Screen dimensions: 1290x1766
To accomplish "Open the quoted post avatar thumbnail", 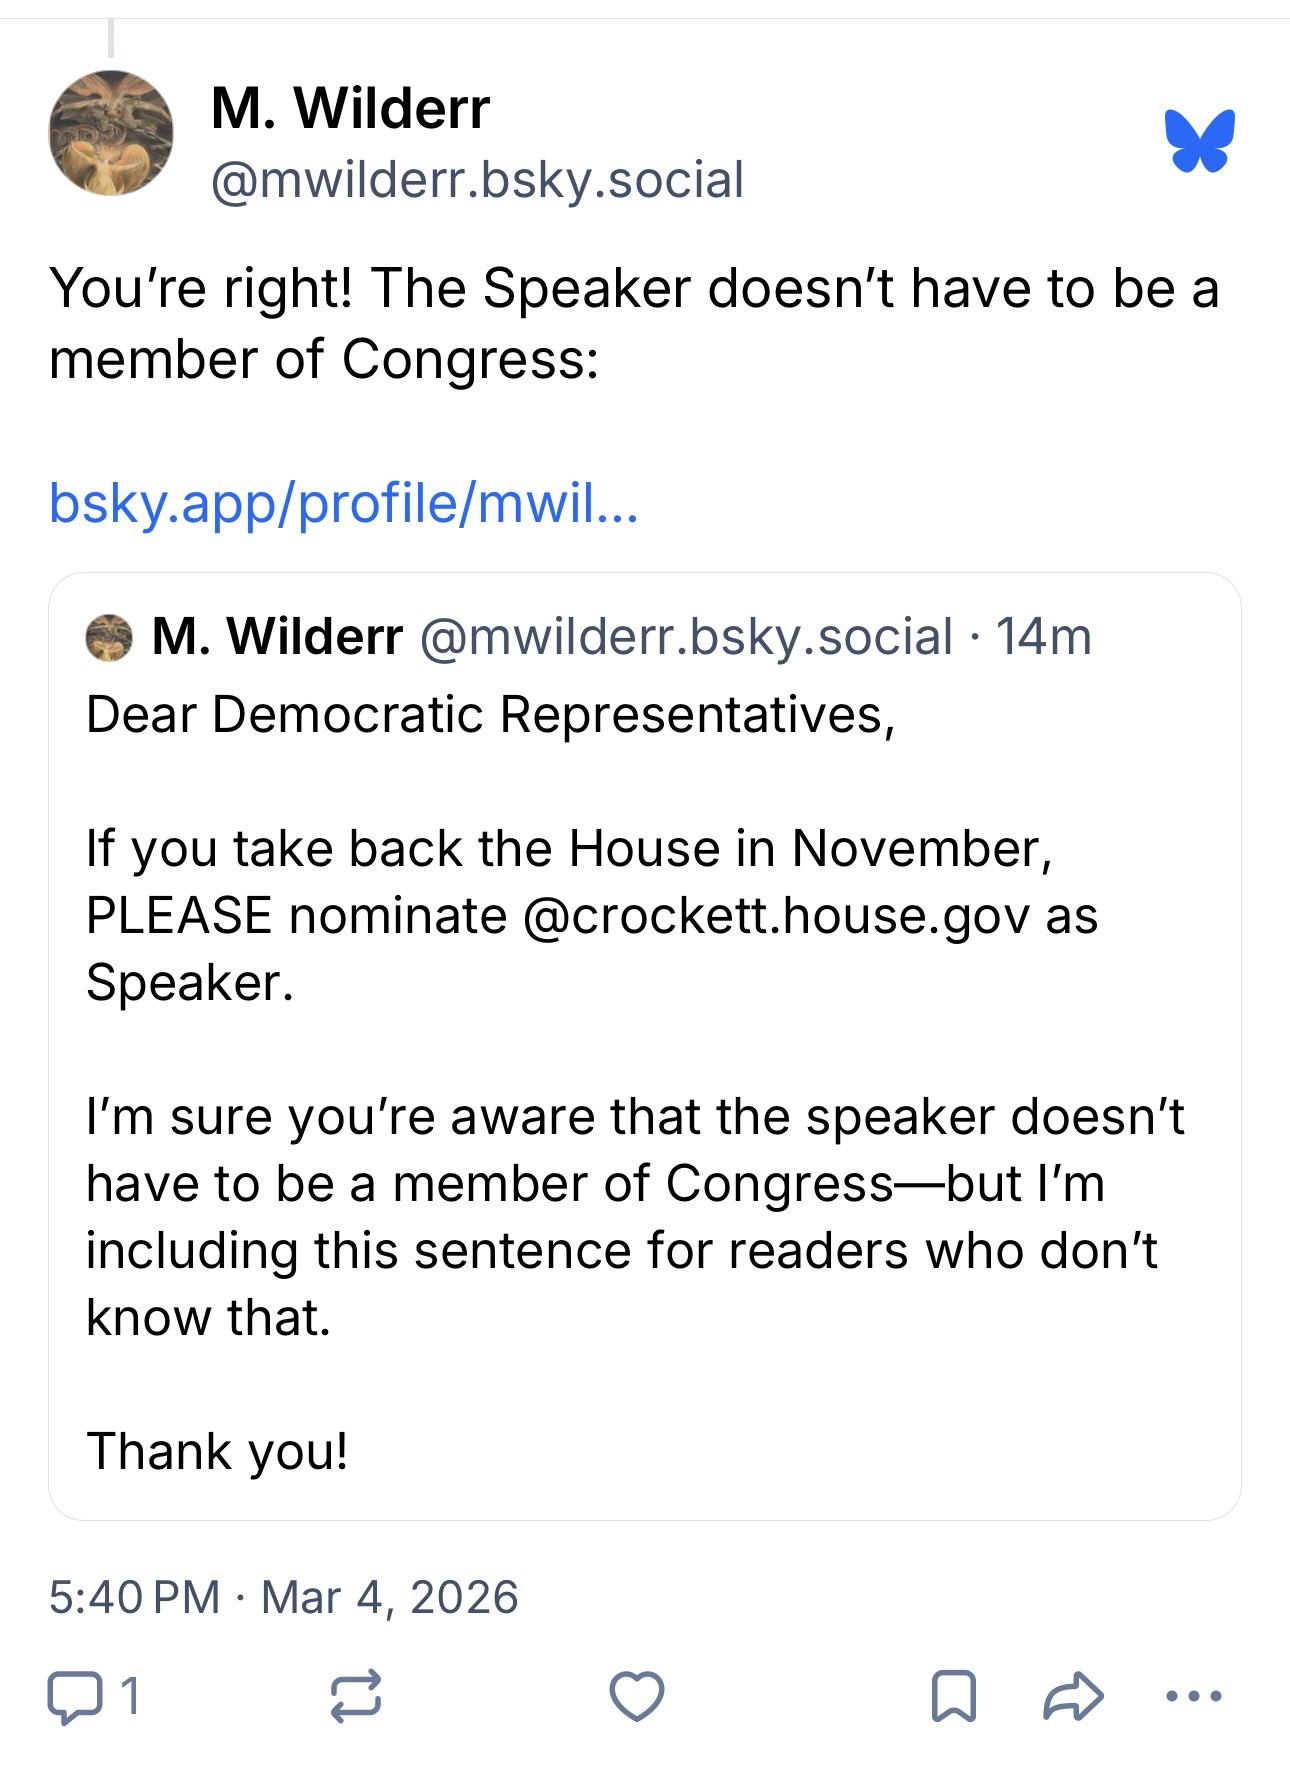I will (109, 638).
